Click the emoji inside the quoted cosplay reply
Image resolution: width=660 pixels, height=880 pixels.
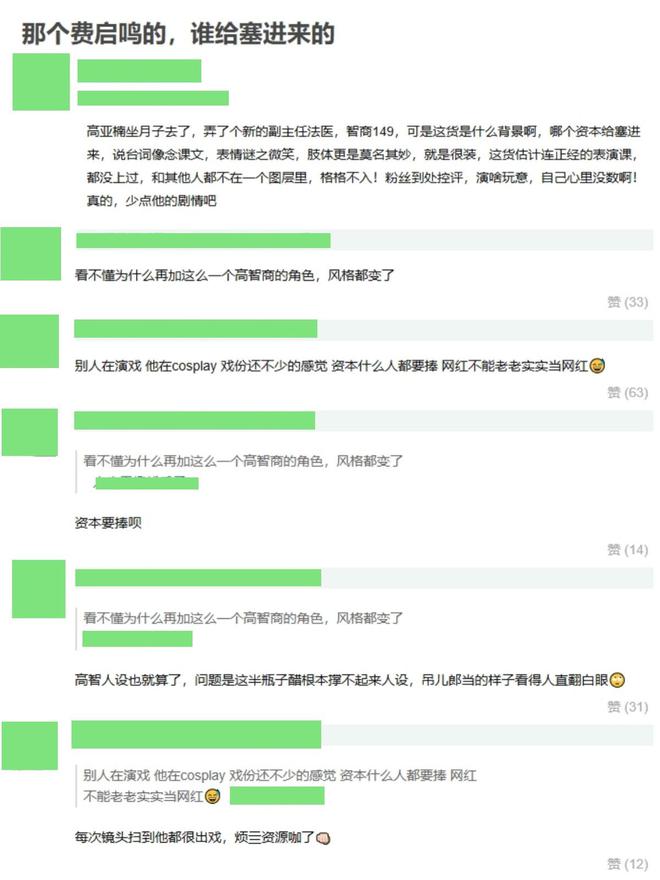pyautogui.click(x=213, y=796)
